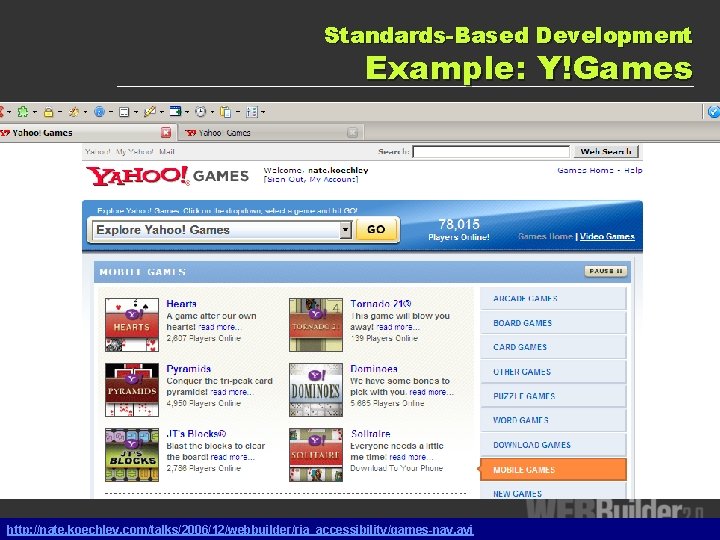Open the JT's Blocks game thumbnail
Viewport: 720px width, 540px height.
point(132,455)
